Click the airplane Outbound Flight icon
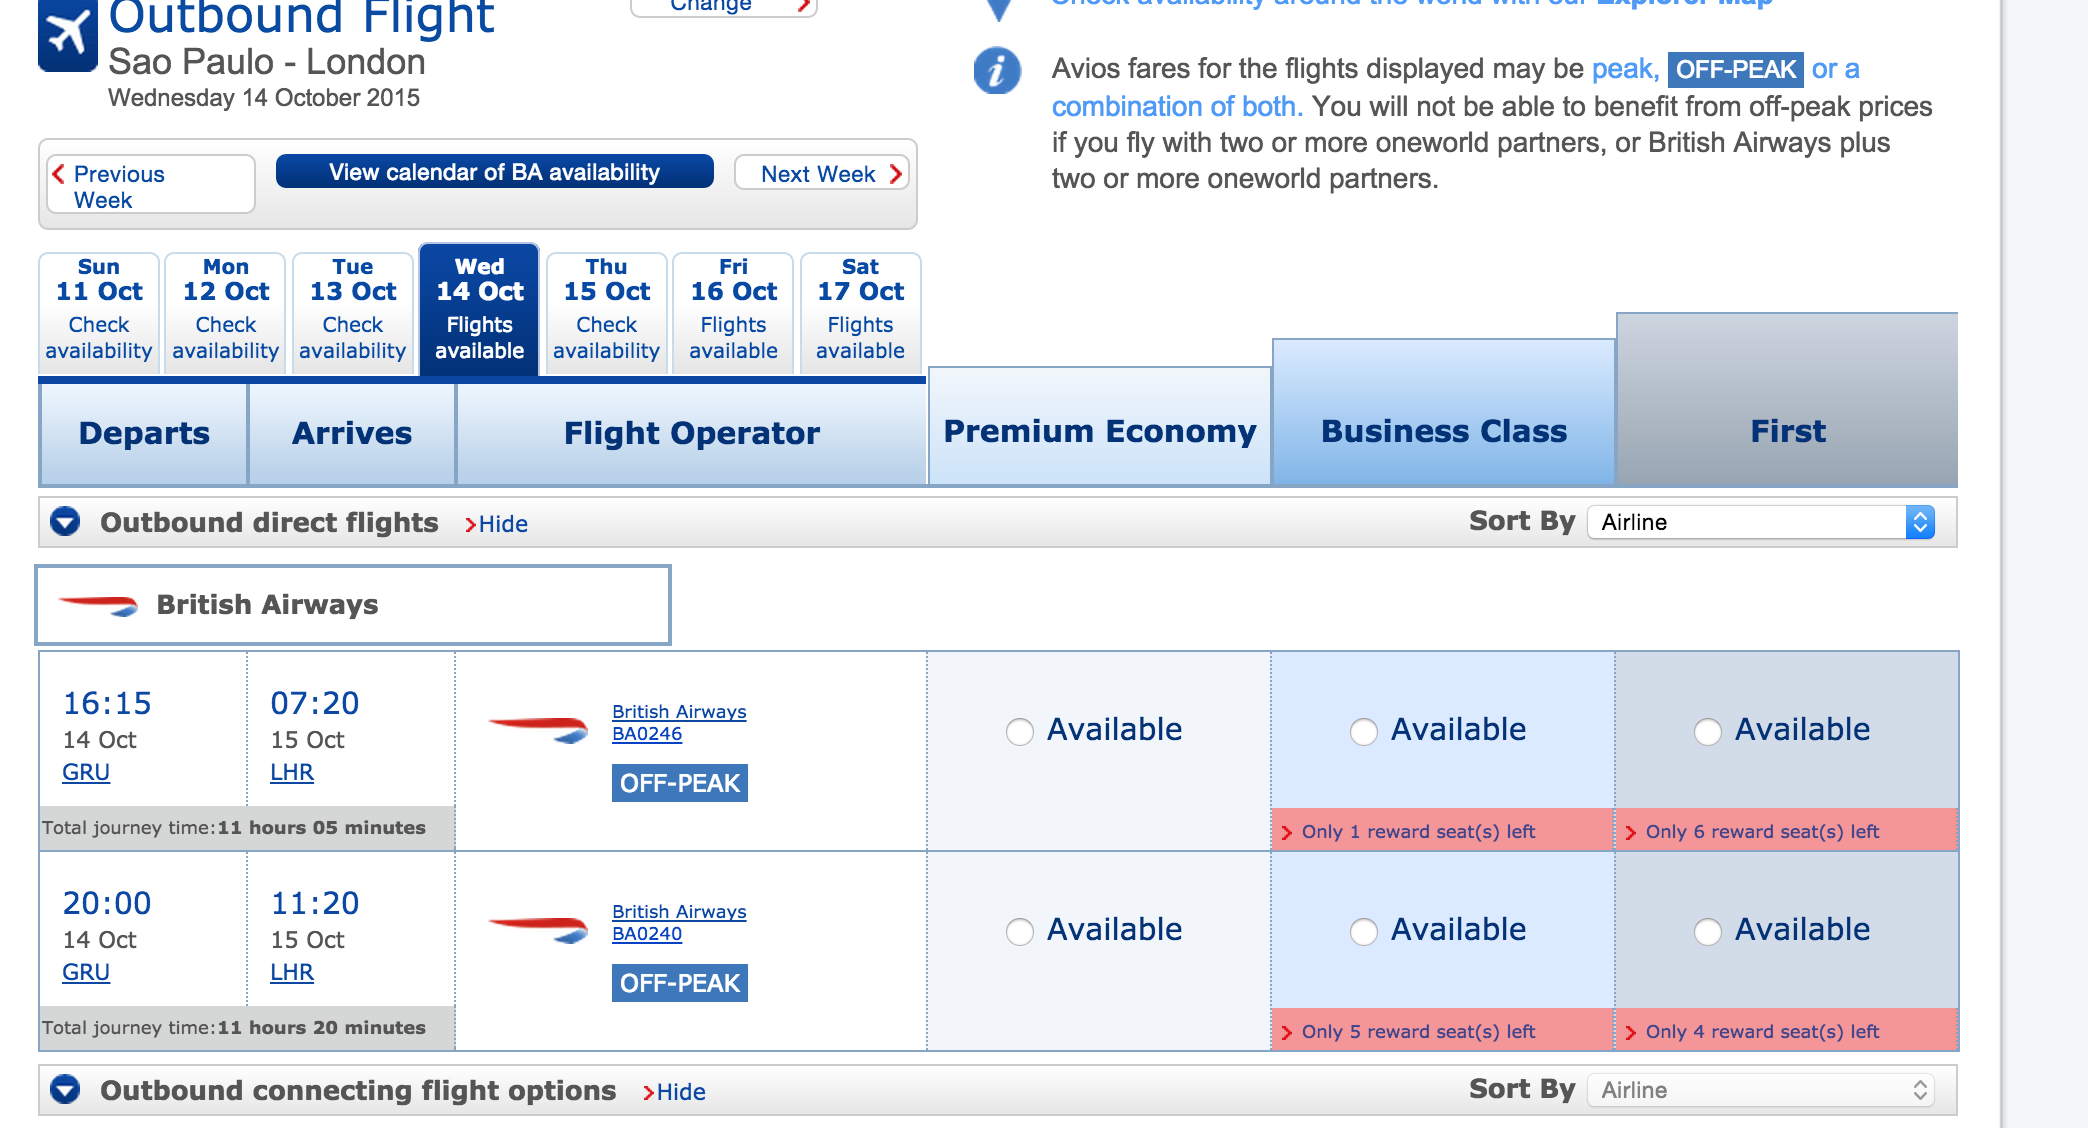Viewport: 2088px width, 1128px height. click(67, 35)
